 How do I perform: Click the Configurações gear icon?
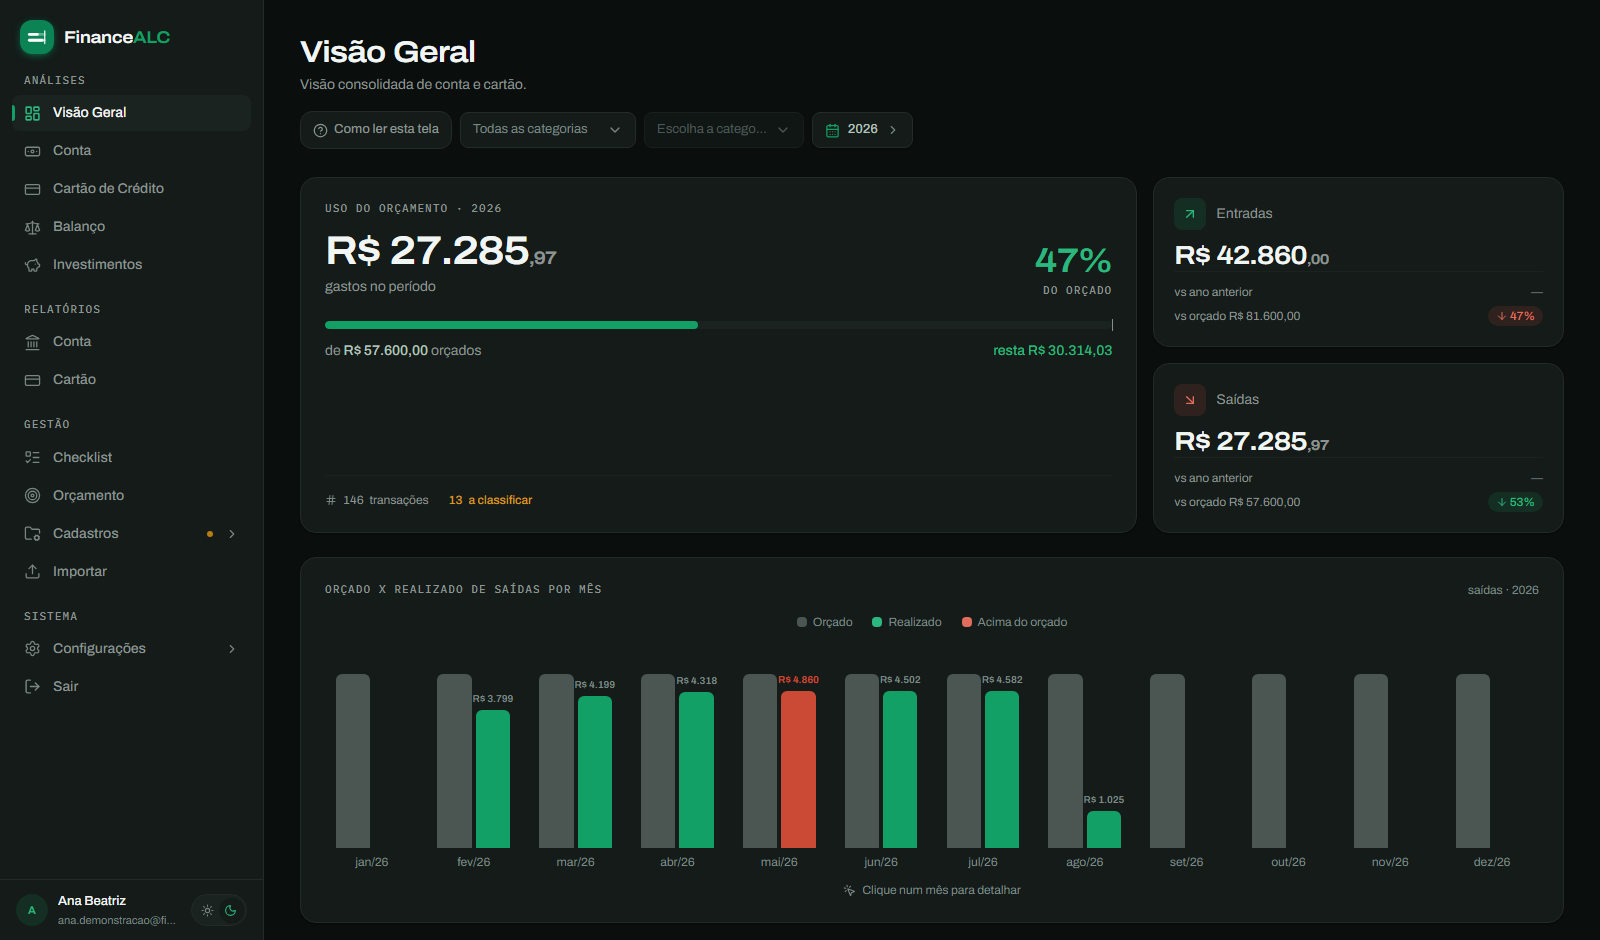tap(32, 649)
